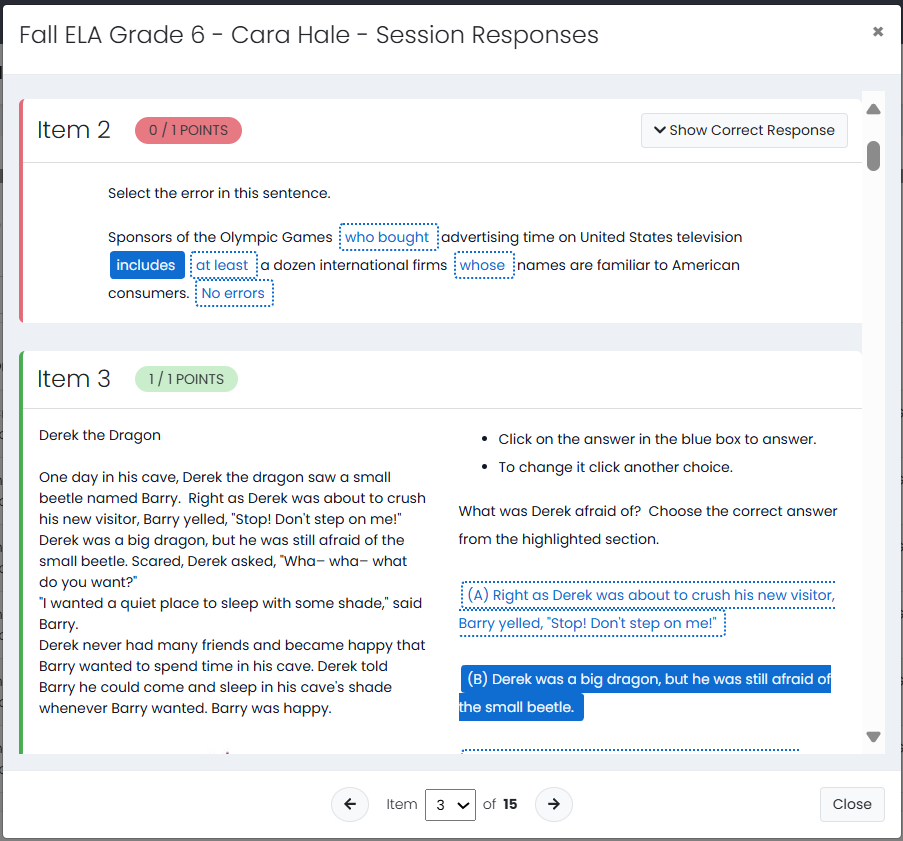Click the 0 / 1 POINTS badge

point(188,130)
